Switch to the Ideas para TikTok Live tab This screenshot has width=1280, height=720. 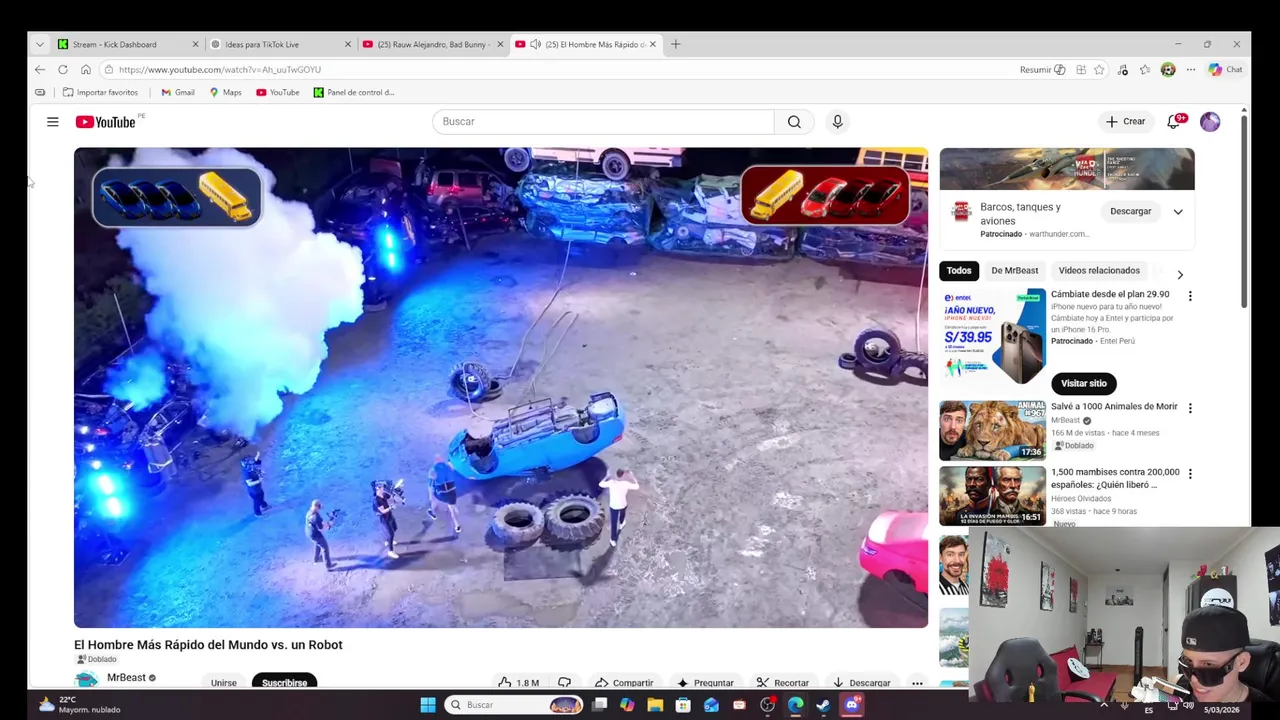(x=262, y=44)
